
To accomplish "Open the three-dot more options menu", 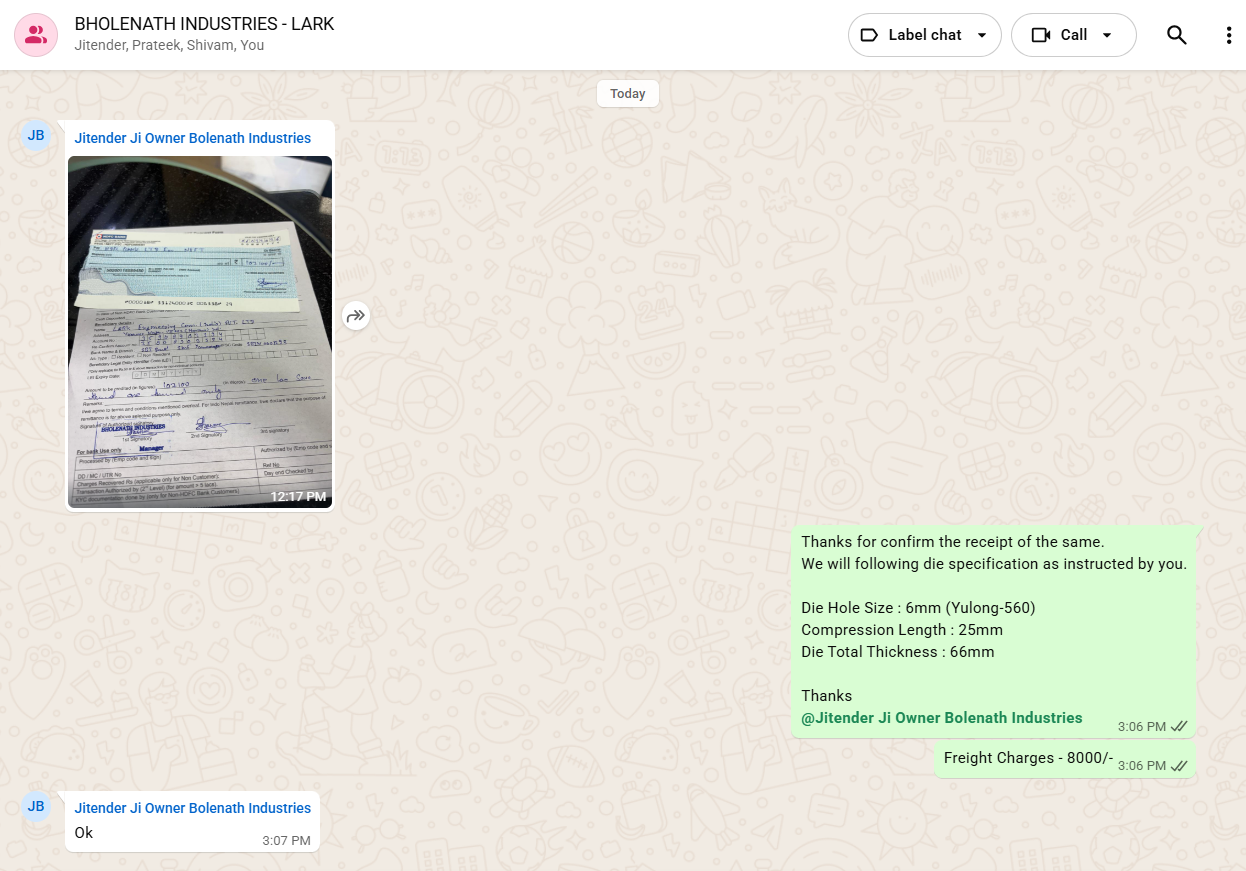I will coord(1229,35).
